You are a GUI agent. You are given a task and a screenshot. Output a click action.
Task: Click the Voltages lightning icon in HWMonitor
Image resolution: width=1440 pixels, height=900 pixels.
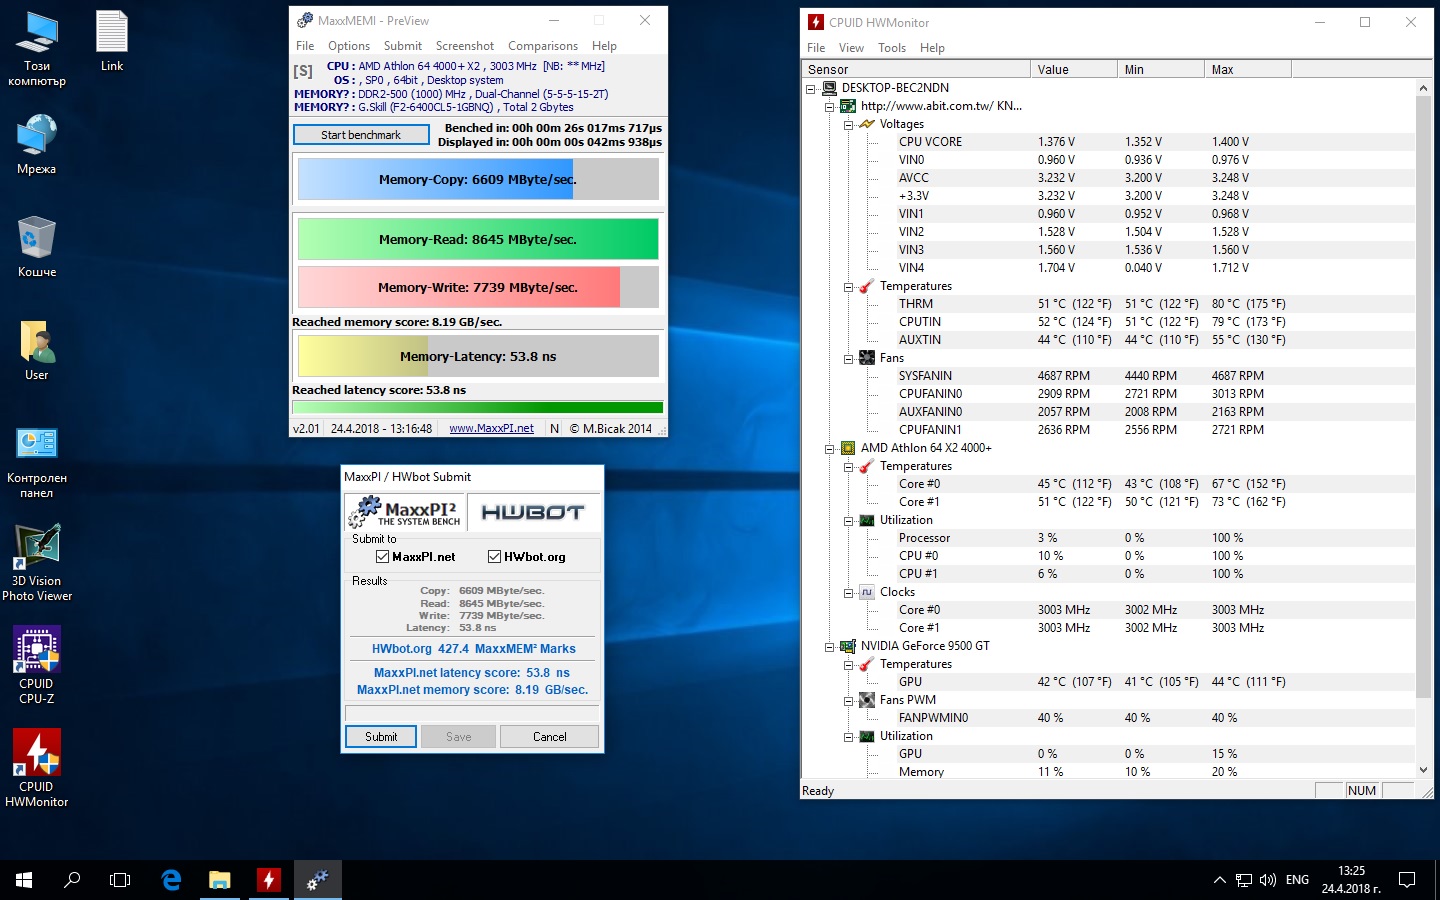pos(867,124)
